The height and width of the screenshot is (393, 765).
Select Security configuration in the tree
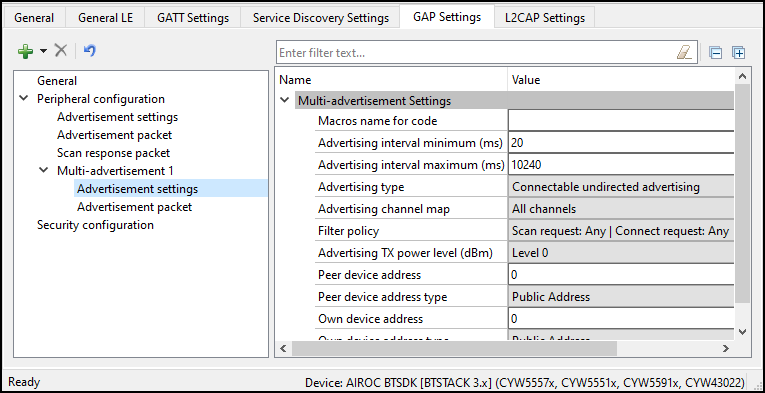click(x=95, y=225)
